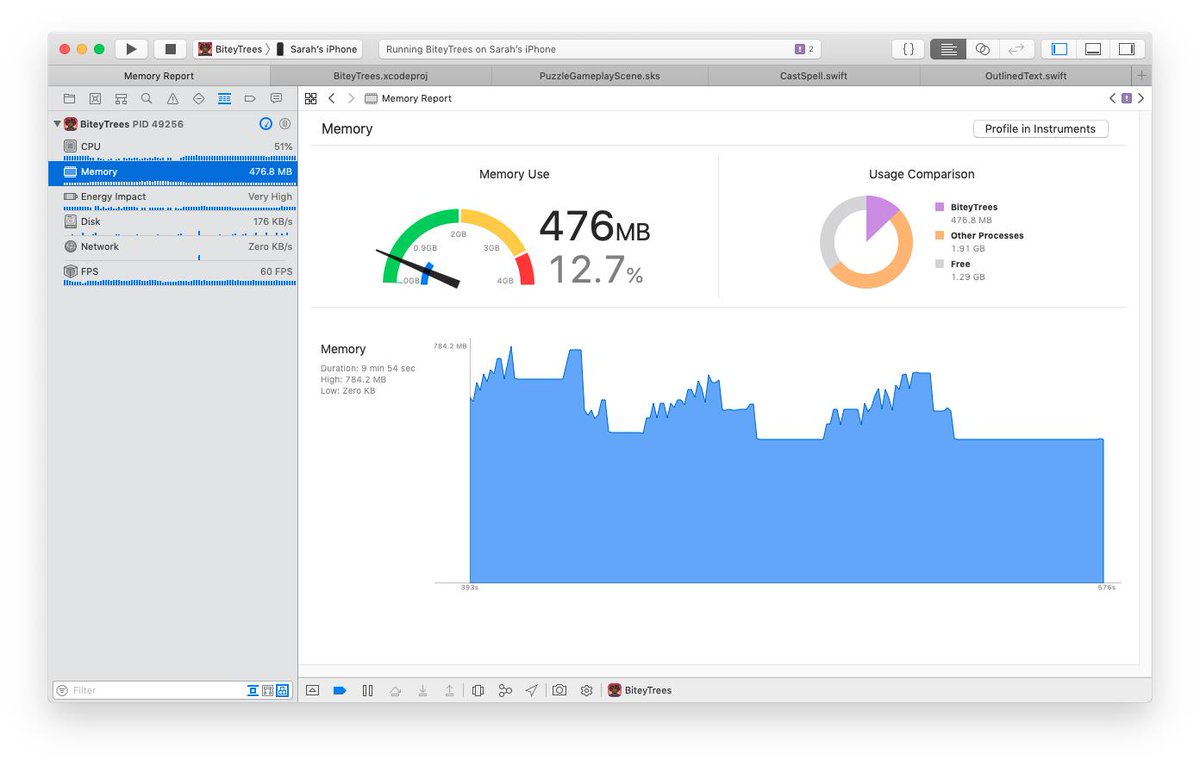This screenshot has height=766, width=1200.
Task: Switch to the version editor
Action: (x=1016, y=49)
